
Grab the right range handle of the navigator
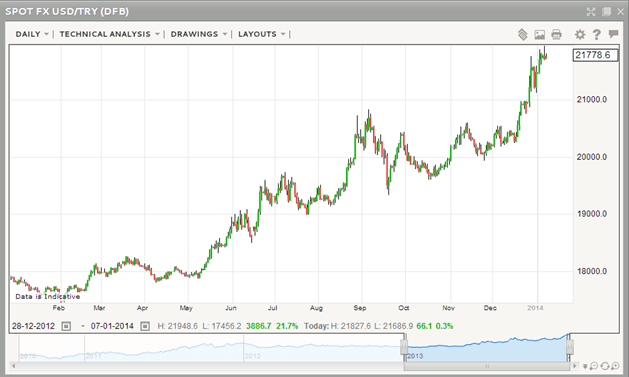(x=570, y=346)
